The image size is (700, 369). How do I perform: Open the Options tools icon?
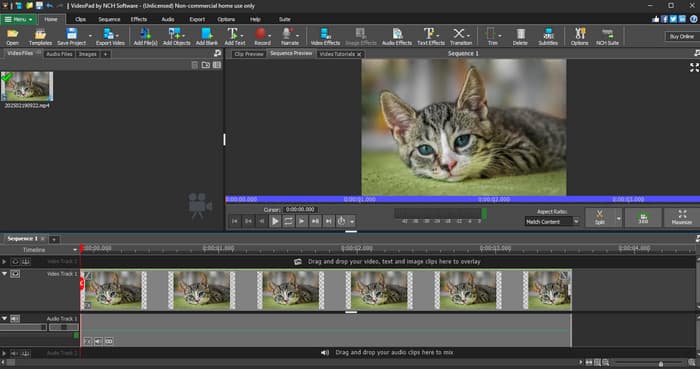pyautogui.click(x=579, y=36)
